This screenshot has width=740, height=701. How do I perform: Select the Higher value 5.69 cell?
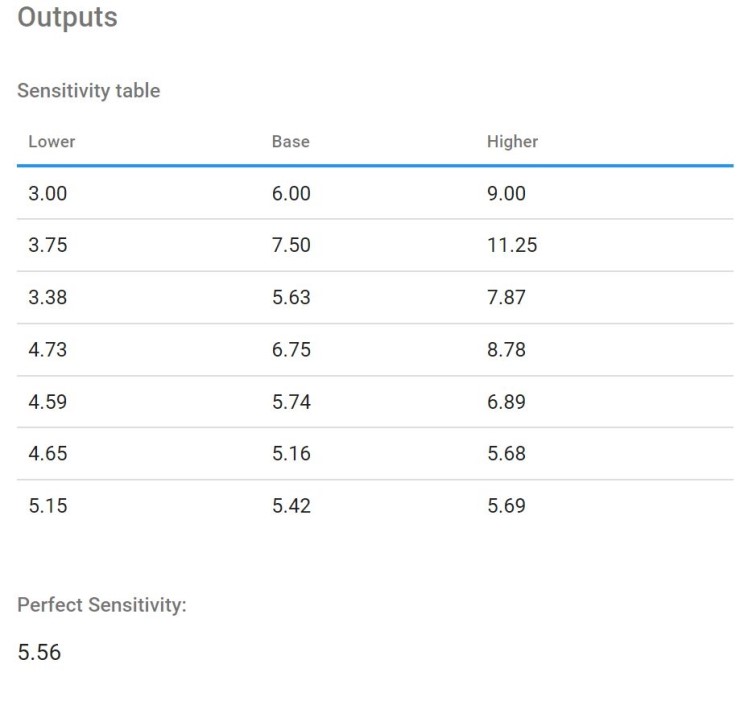pos(506,506)
